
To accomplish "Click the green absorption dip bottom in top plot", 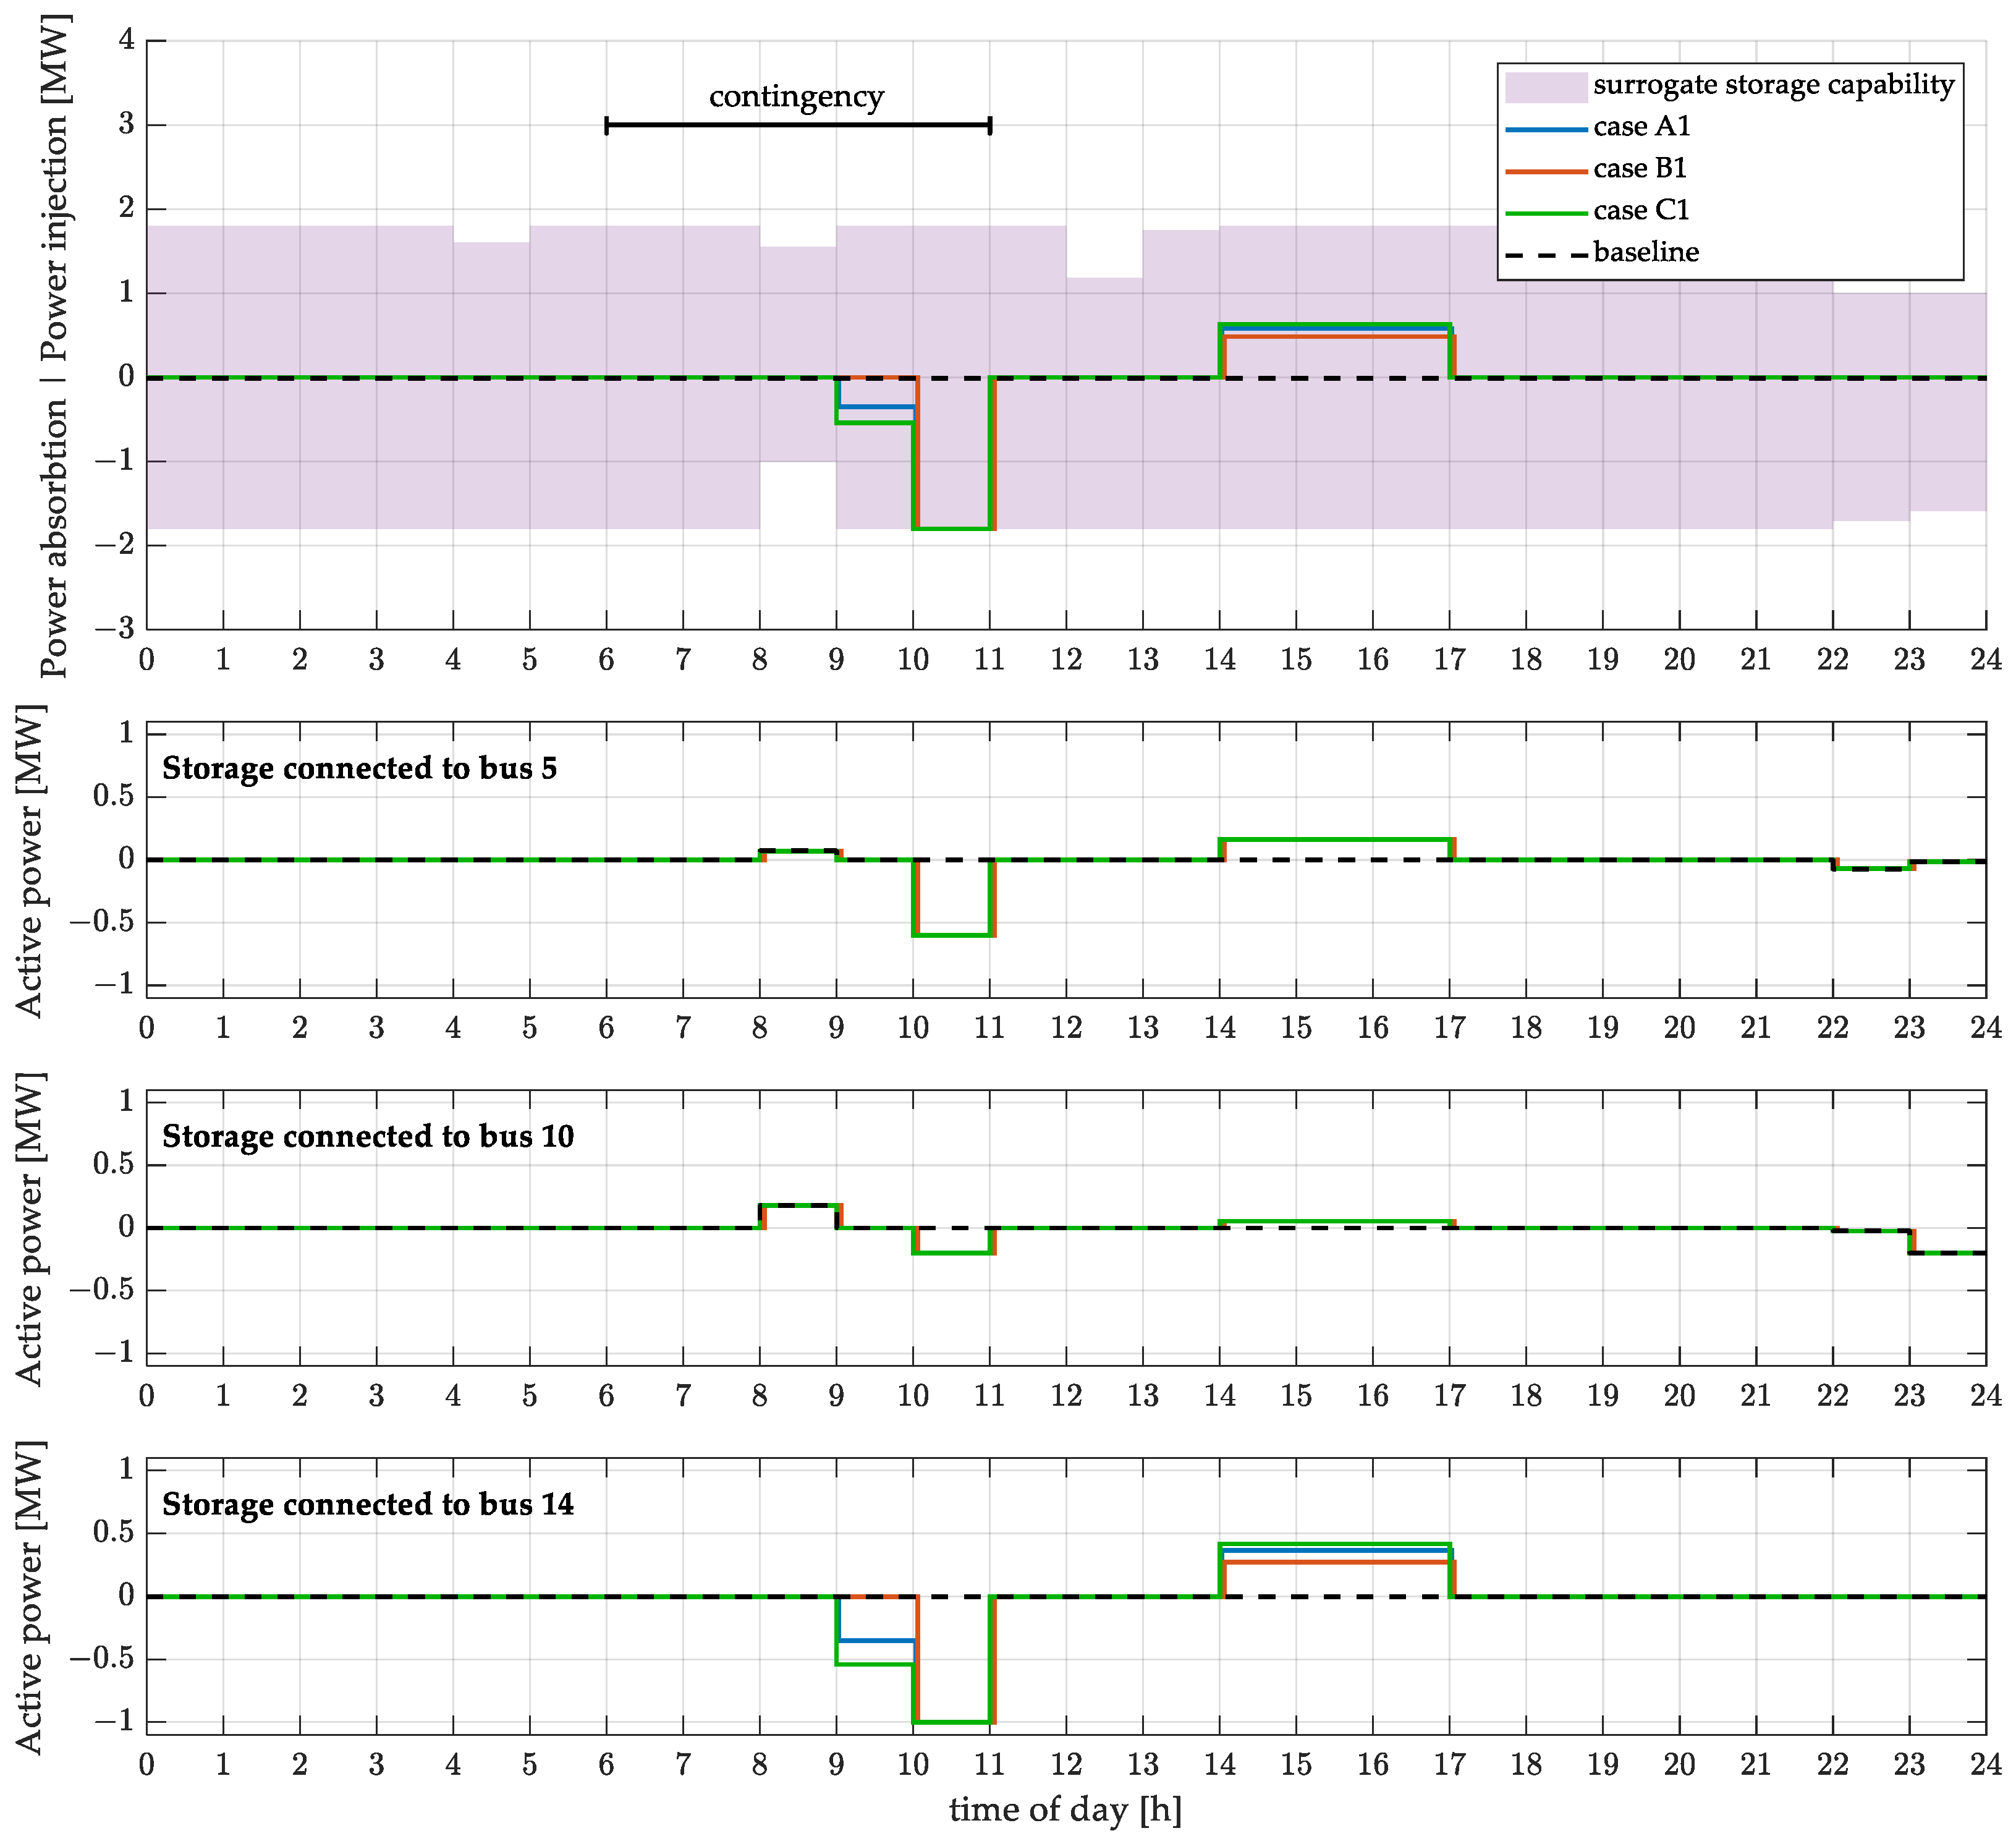I will pos(951,528).
